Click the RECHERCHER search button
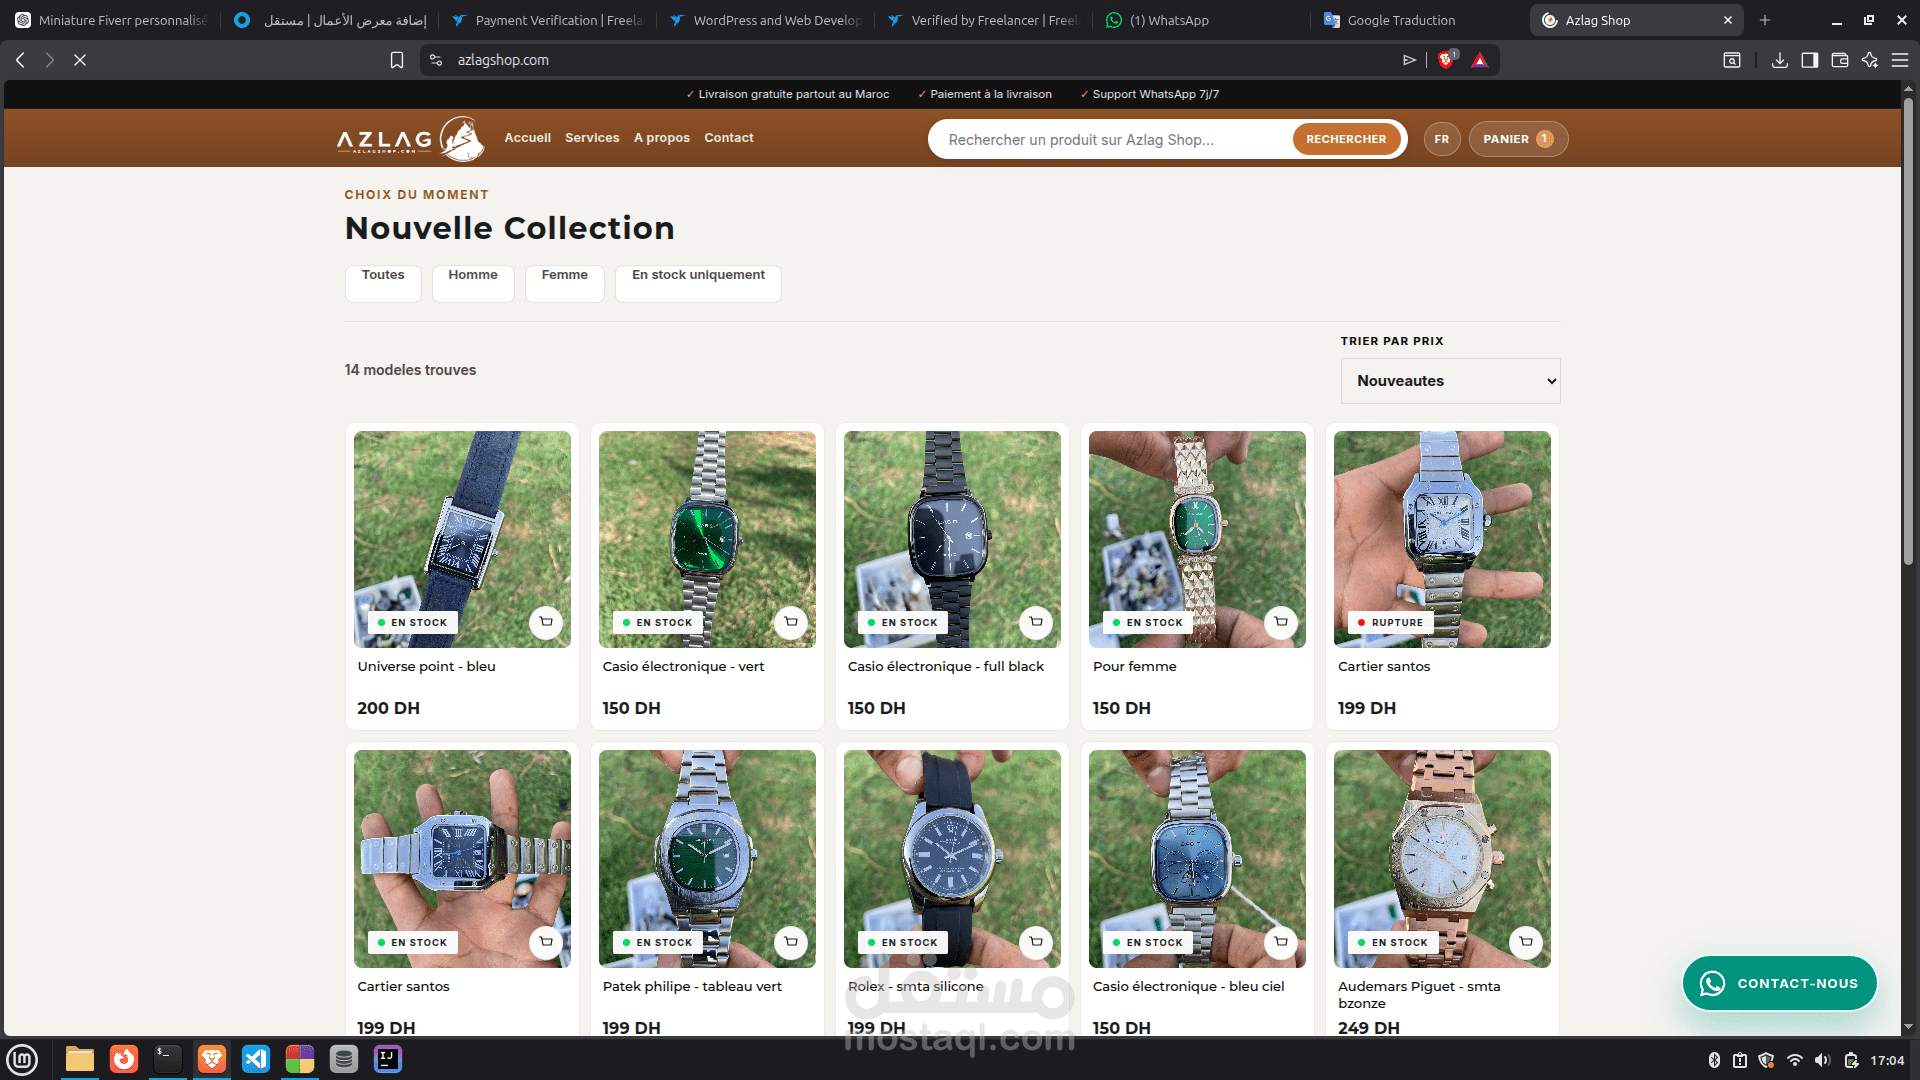 (x=1346, y=139)
